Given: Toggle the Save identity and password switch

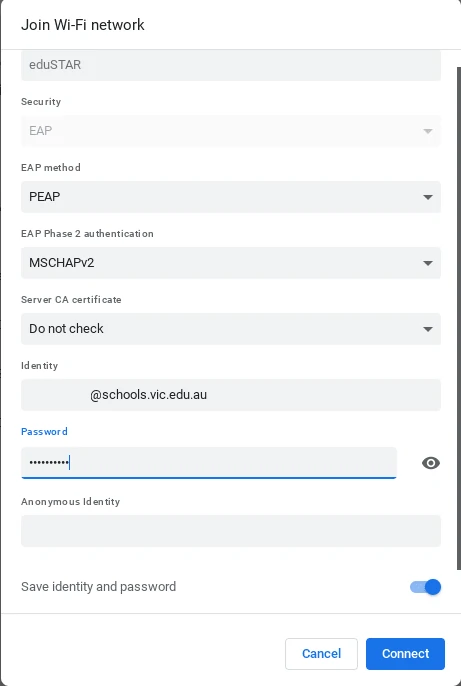Looking at the screenshot, I should click(425, 587).
